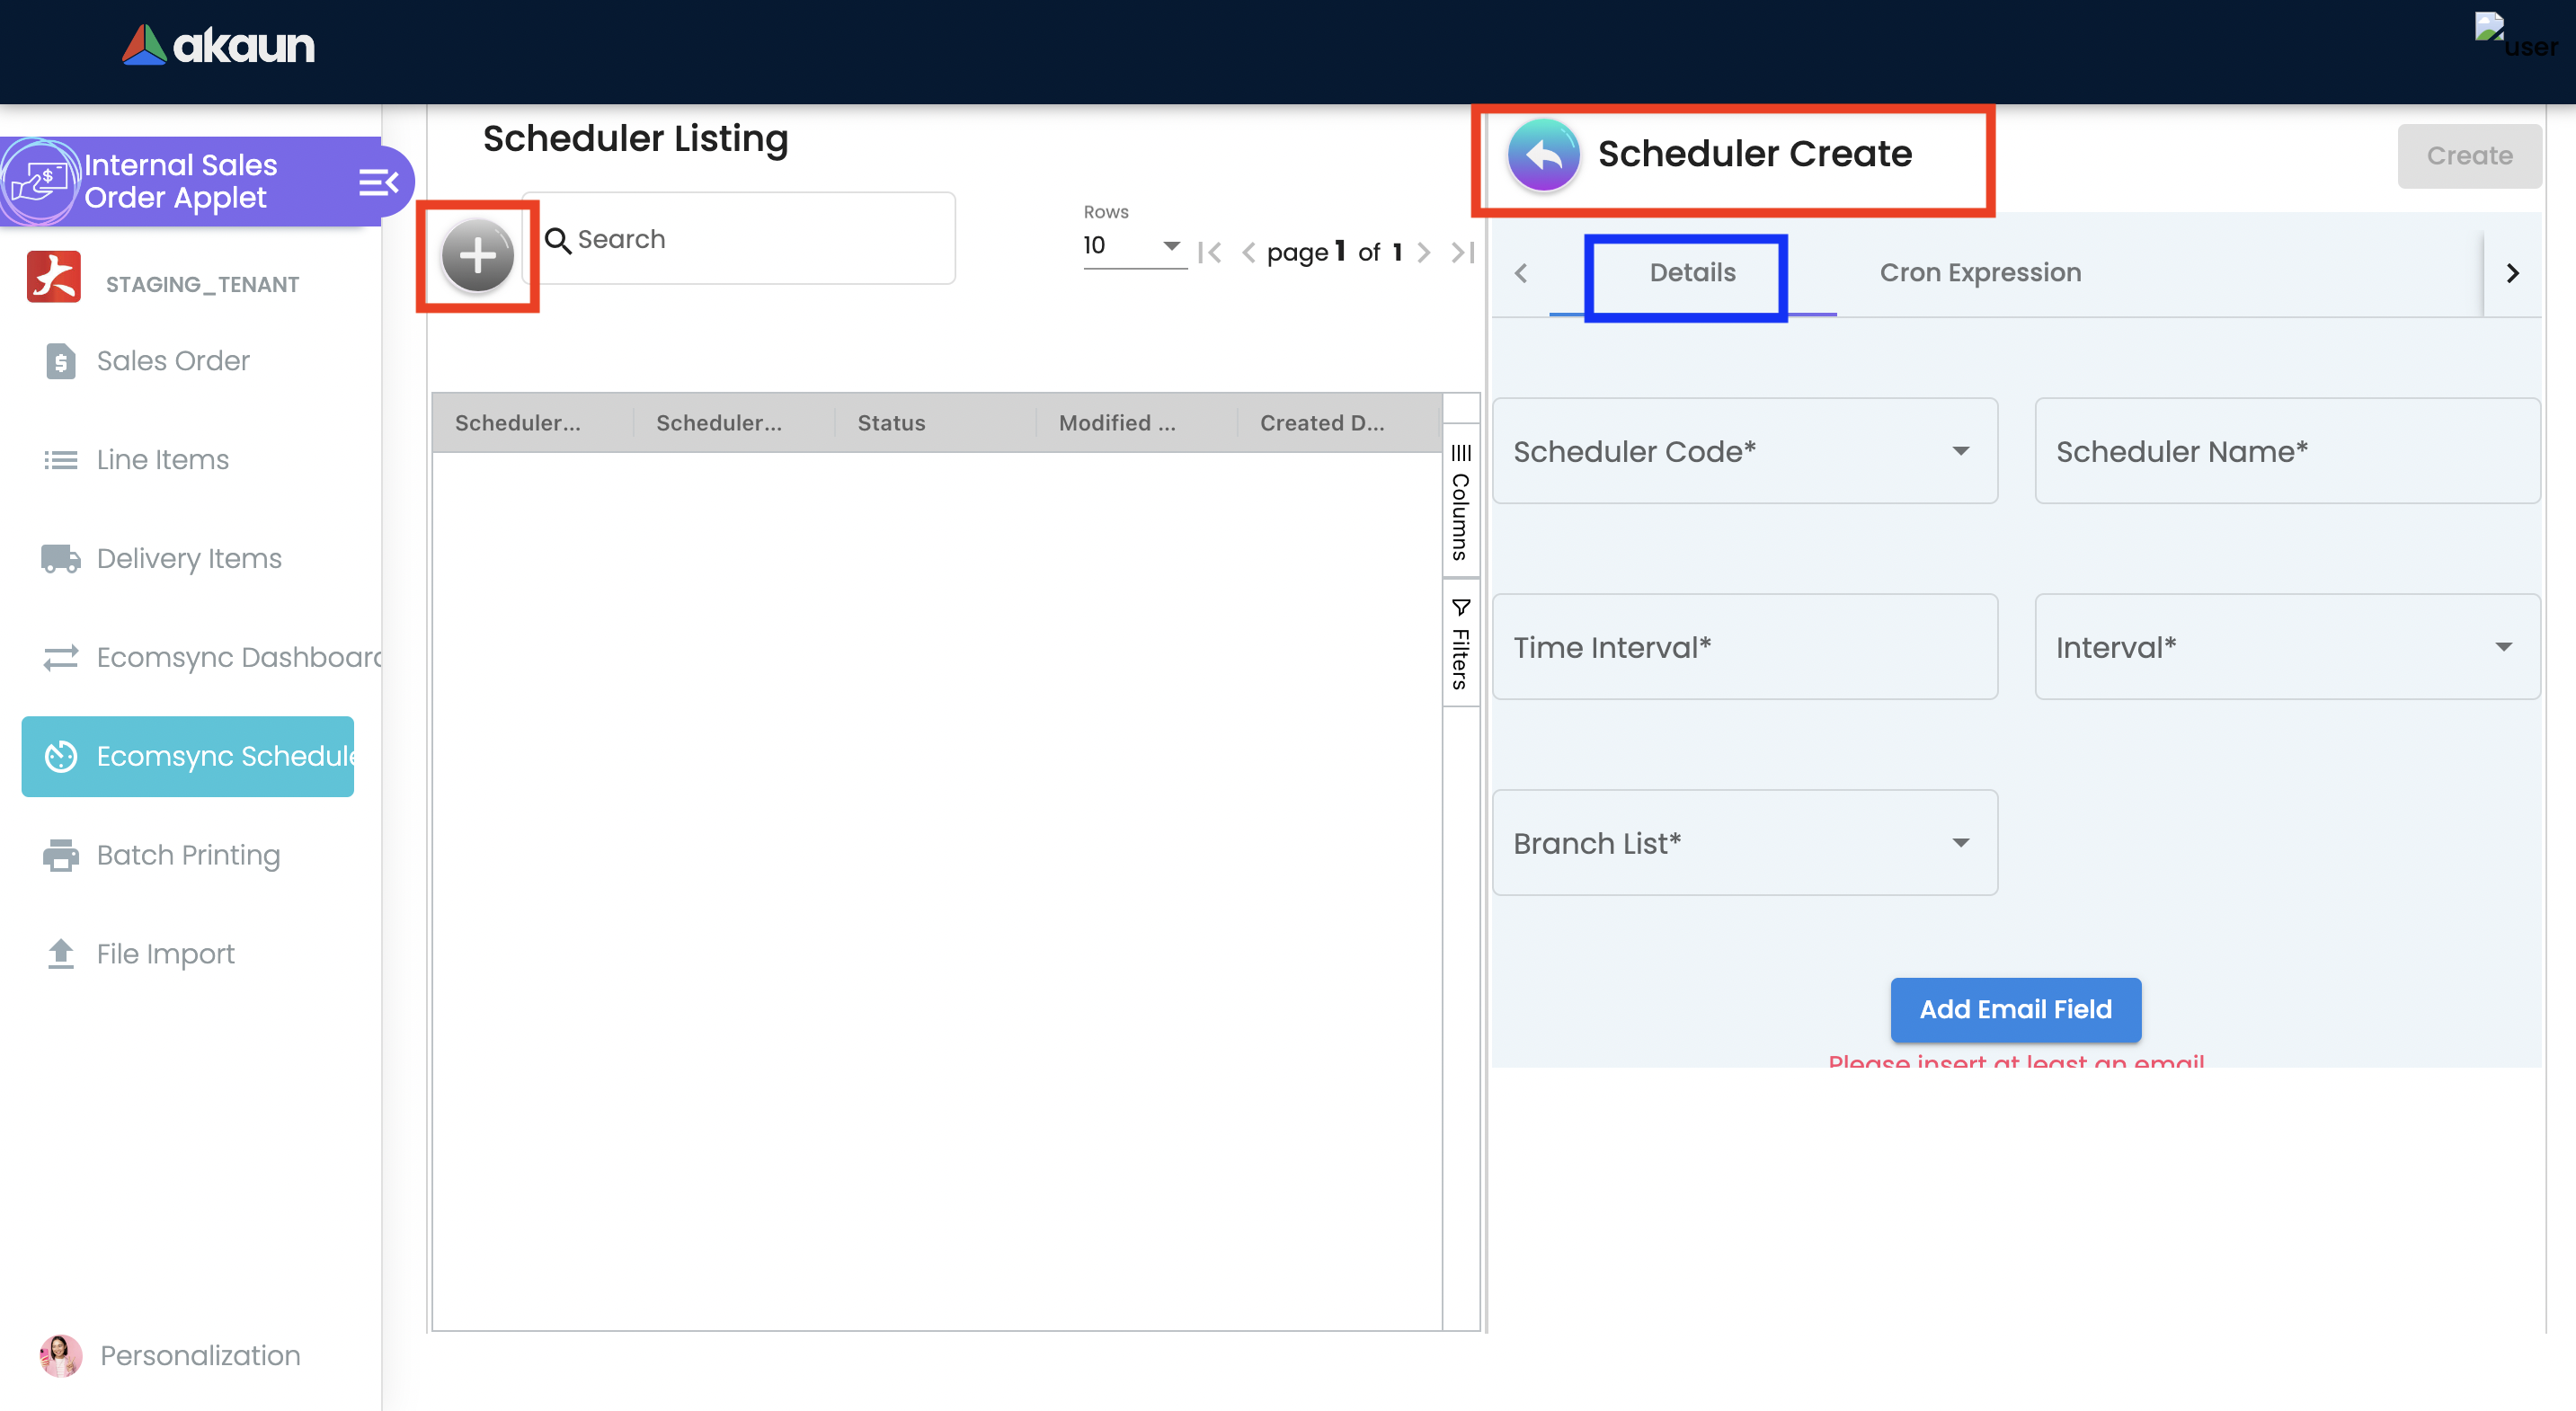Image resolution: width=2576 pixels, height=1411 pixels.
Task: Switch to Cron Expression tab
Action: click(1979, 272)
